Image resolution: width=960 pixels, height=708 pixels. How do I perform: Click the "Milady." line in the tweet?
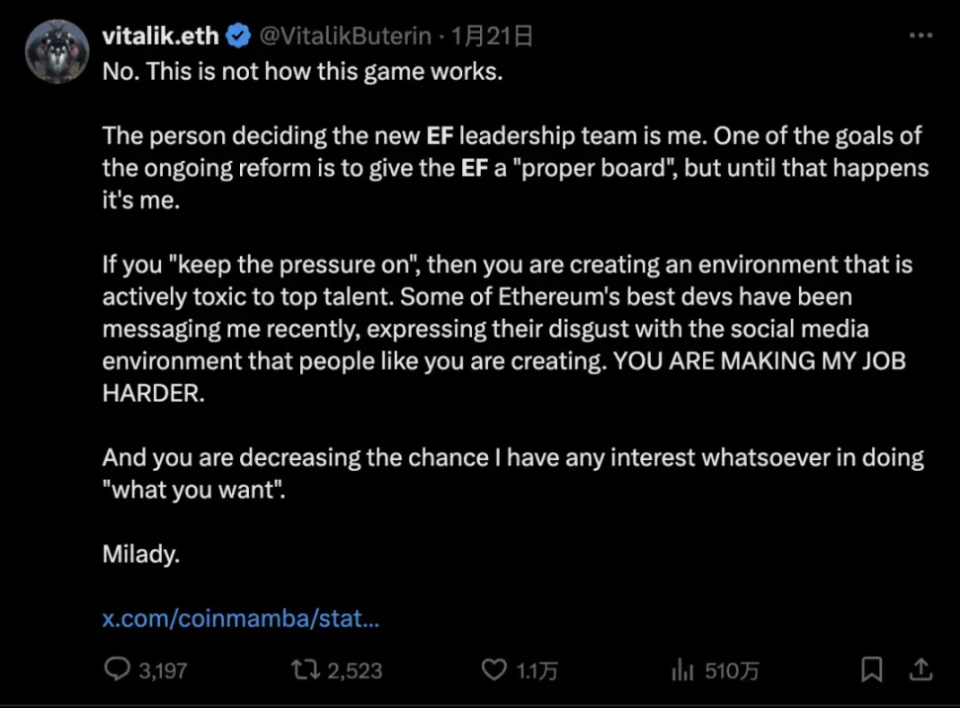[x=141, y=554]
